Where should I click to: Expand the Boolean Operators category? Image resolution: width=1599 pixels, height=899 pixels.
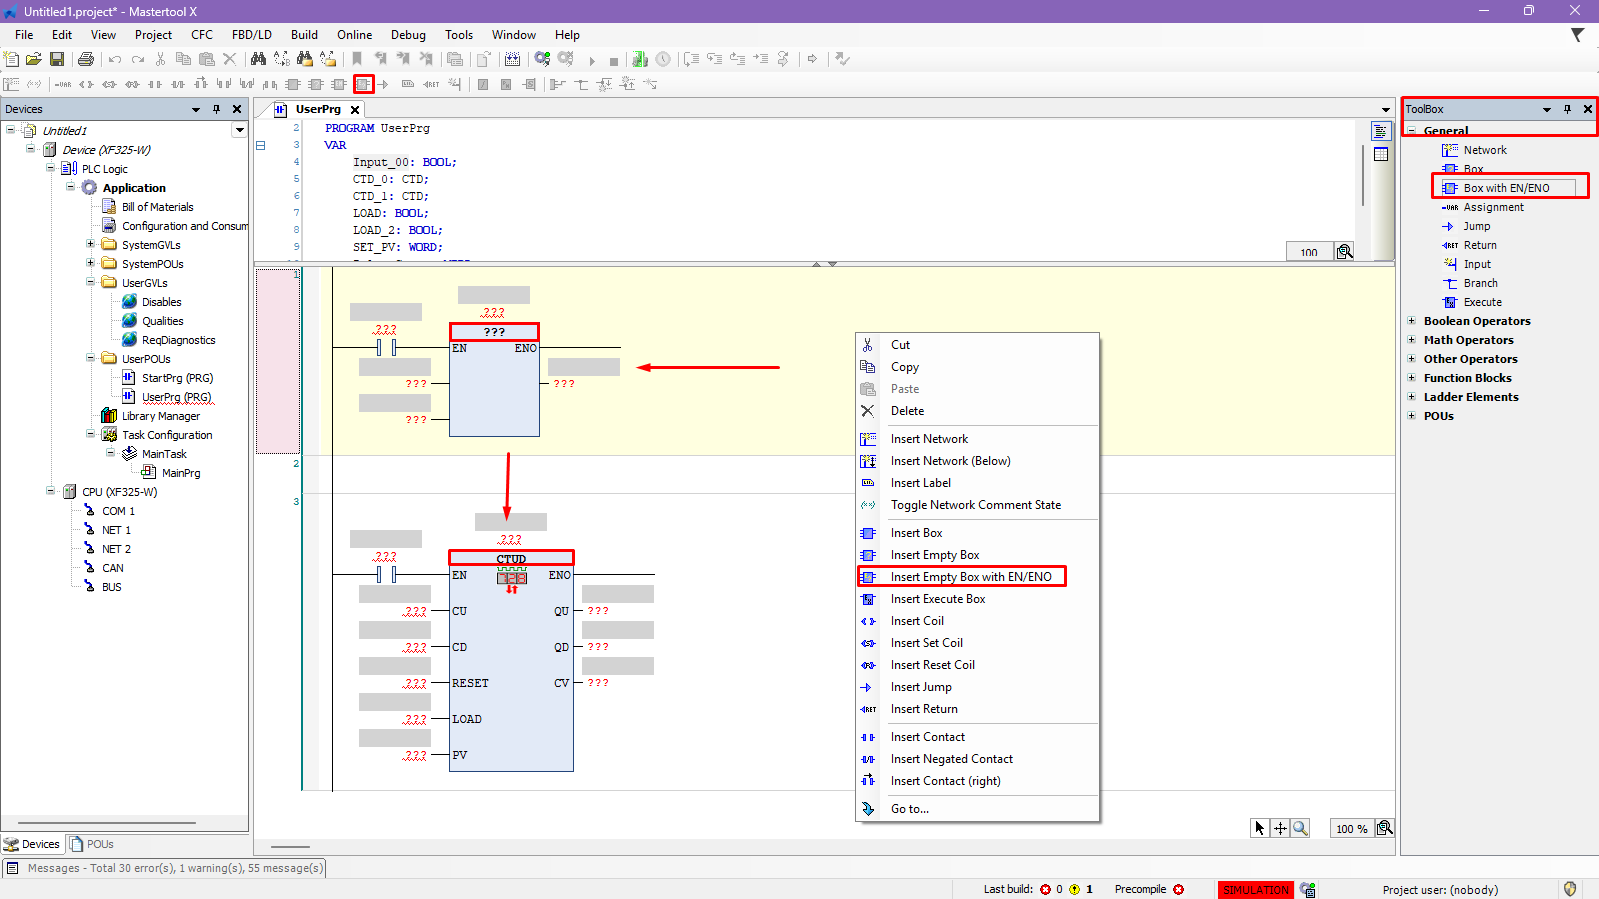pyautogui.click(x=1411, y=321)
